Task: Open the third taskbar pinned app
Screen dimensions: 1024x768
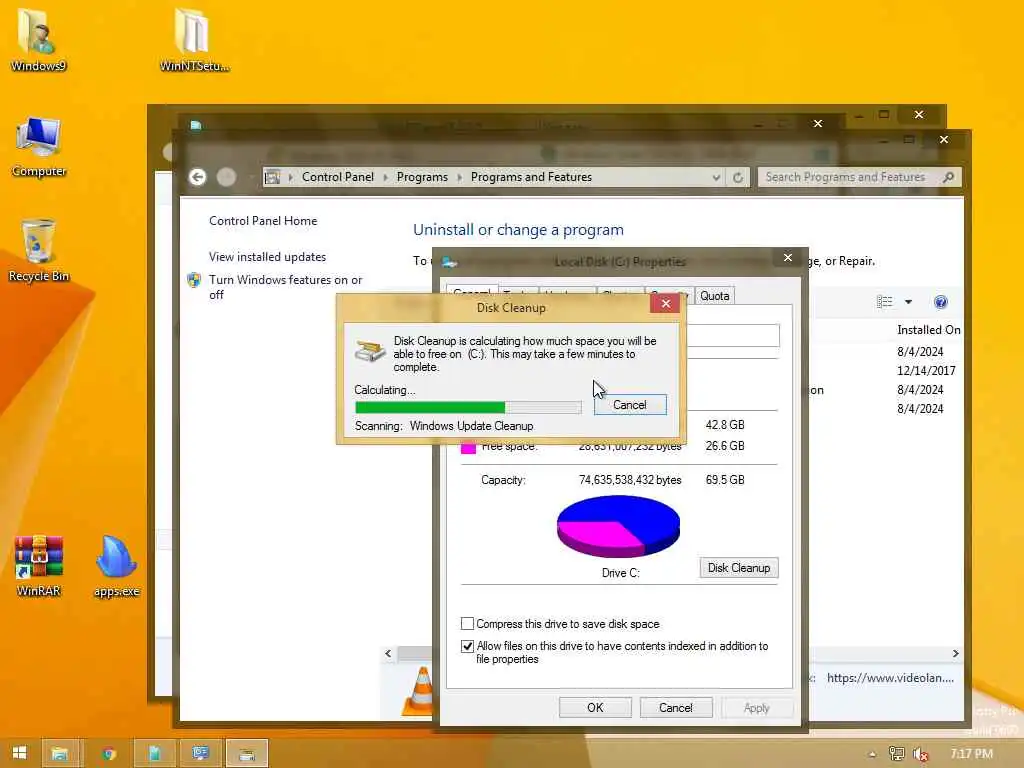Action: click(x=154, y=753)
